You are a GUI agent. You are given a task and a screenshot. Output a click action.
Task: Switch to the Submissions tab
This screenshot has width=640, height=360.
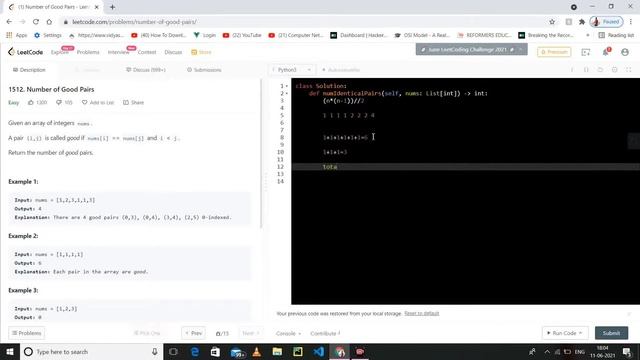[x=204, y=70]
